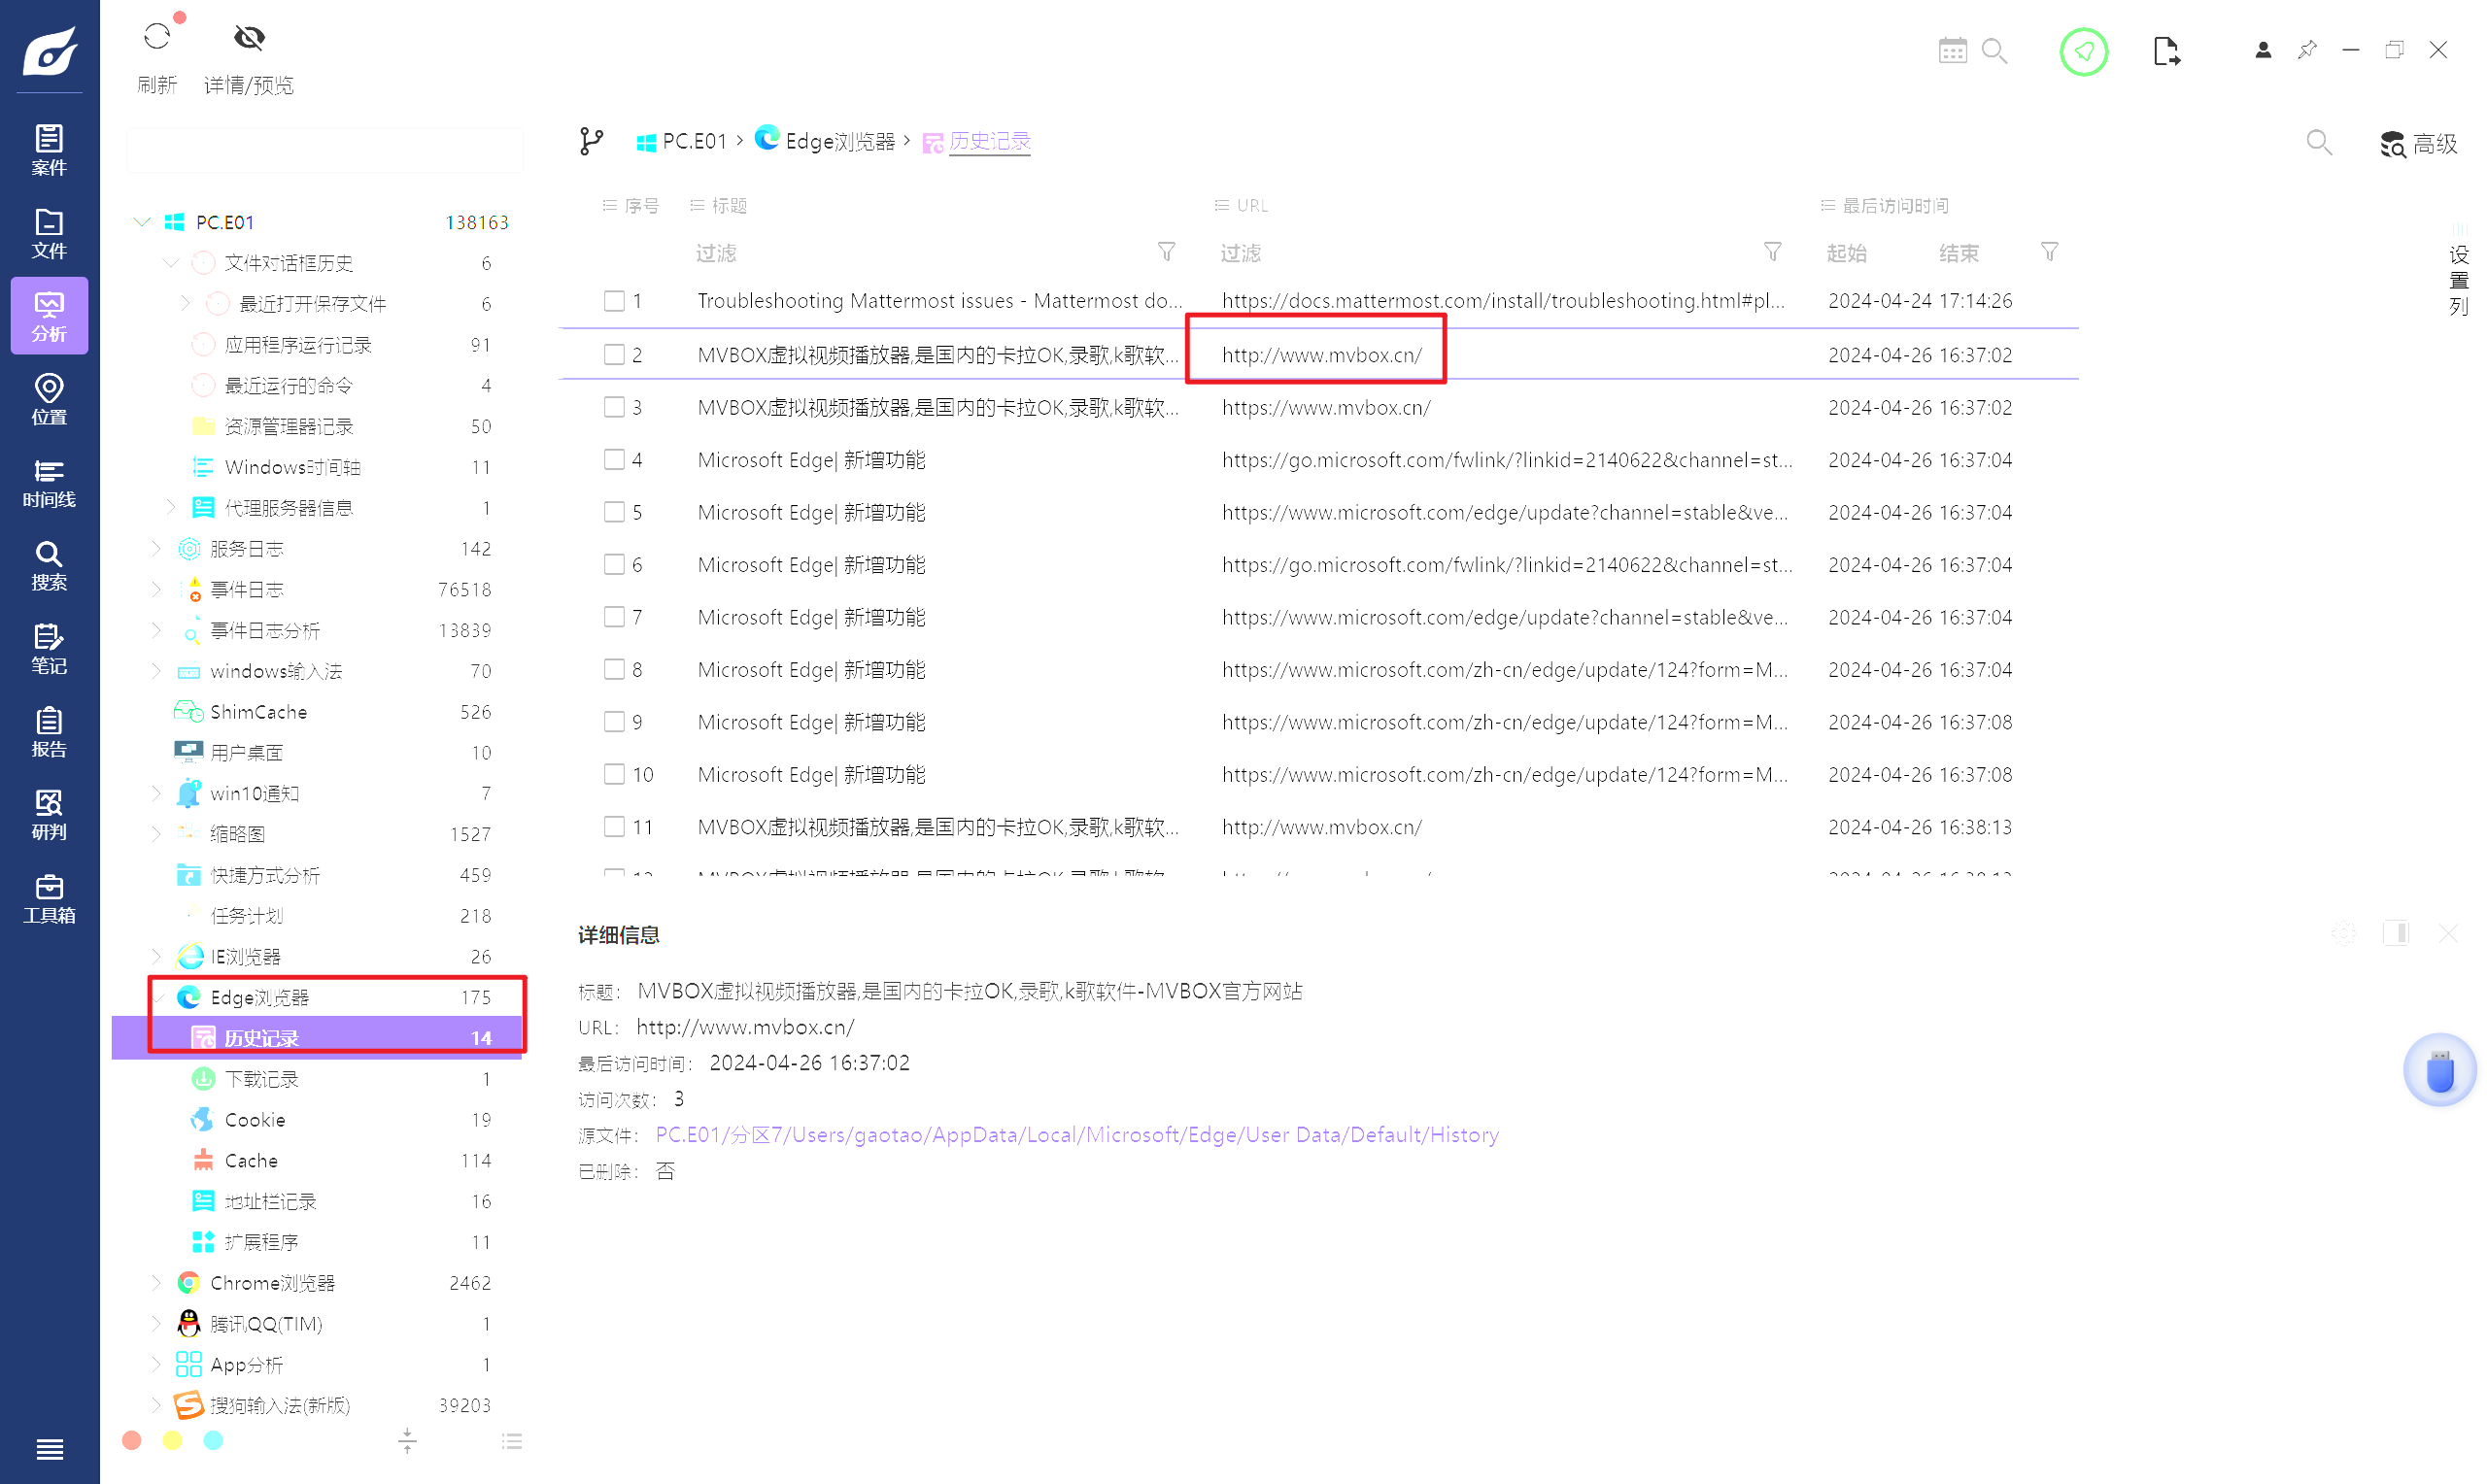Collapse the PC.E01 root tree node

(x=142, y=222)
